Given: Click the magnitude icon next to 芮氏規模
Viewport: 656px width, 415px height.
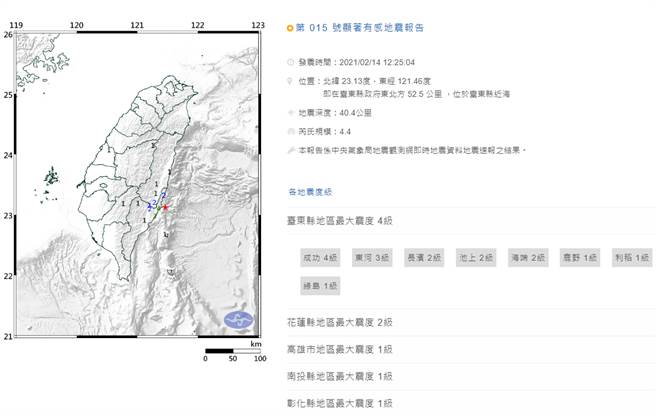Looking at the screenshot, I should (x=291, y=132).
